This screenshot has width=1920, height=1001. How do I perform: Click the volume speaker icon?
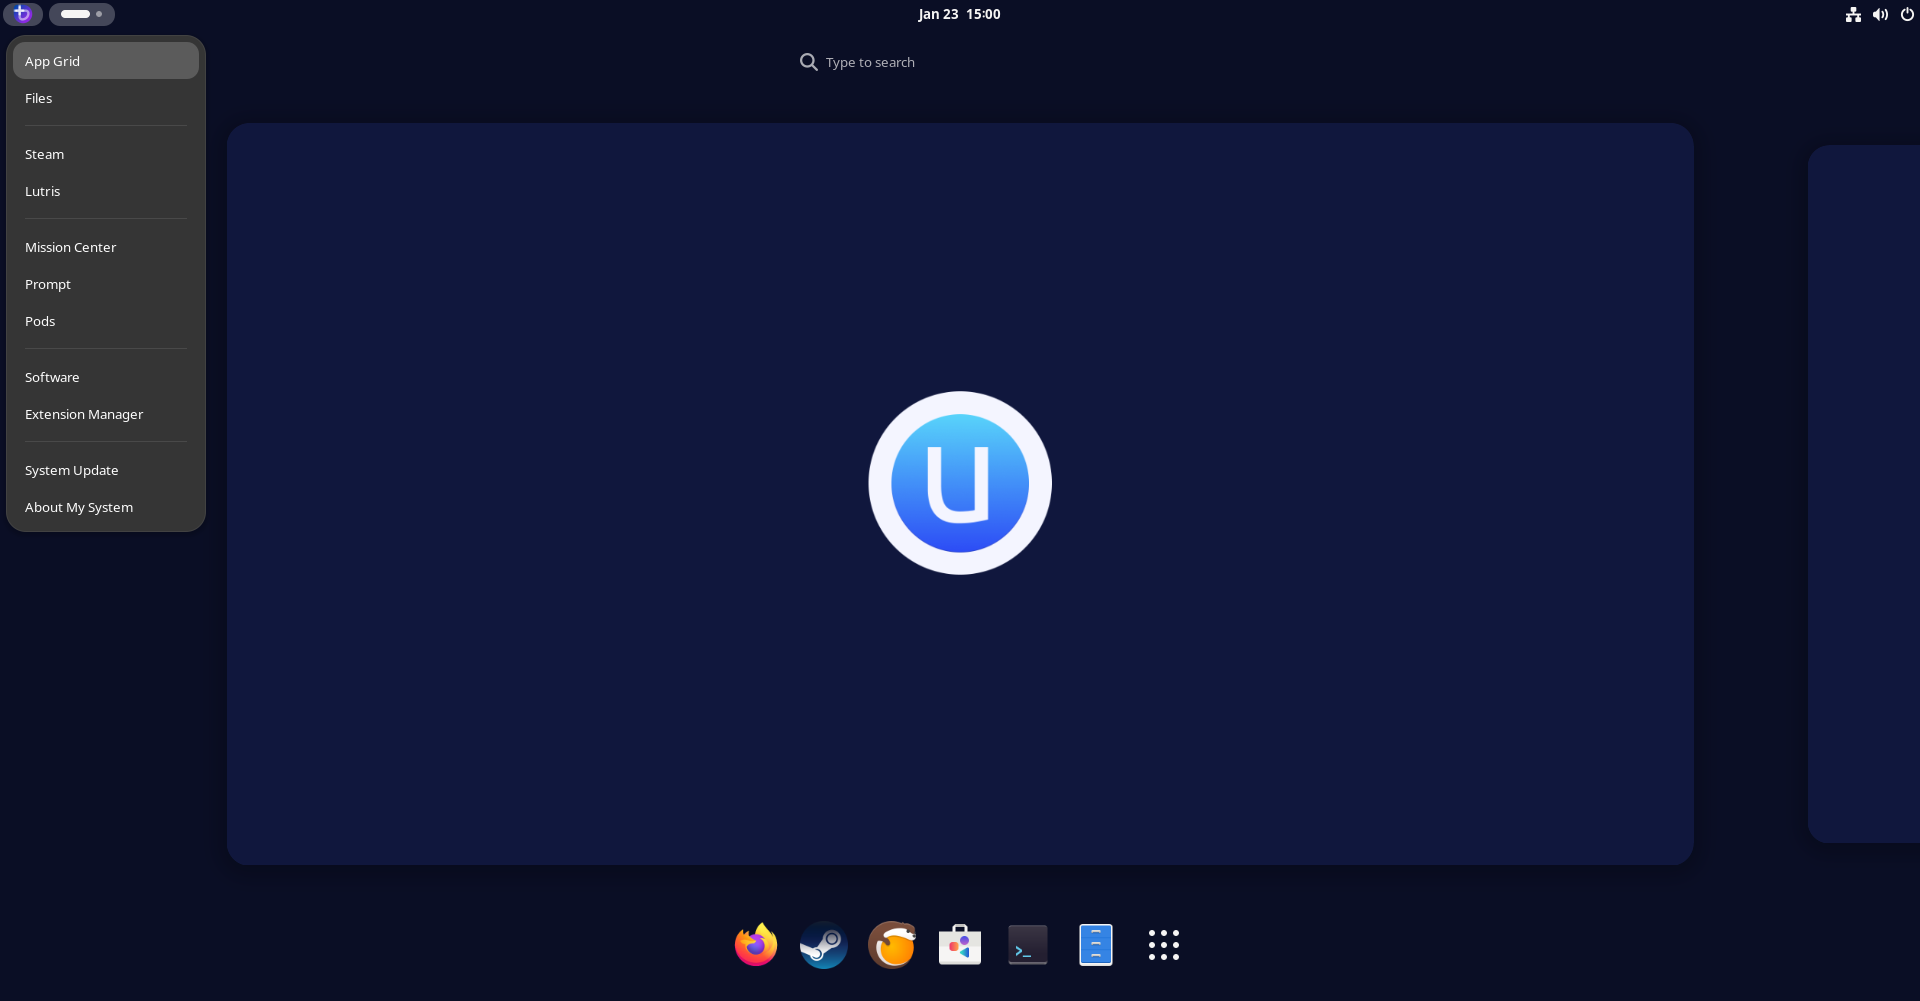(x=1880, y=14)
